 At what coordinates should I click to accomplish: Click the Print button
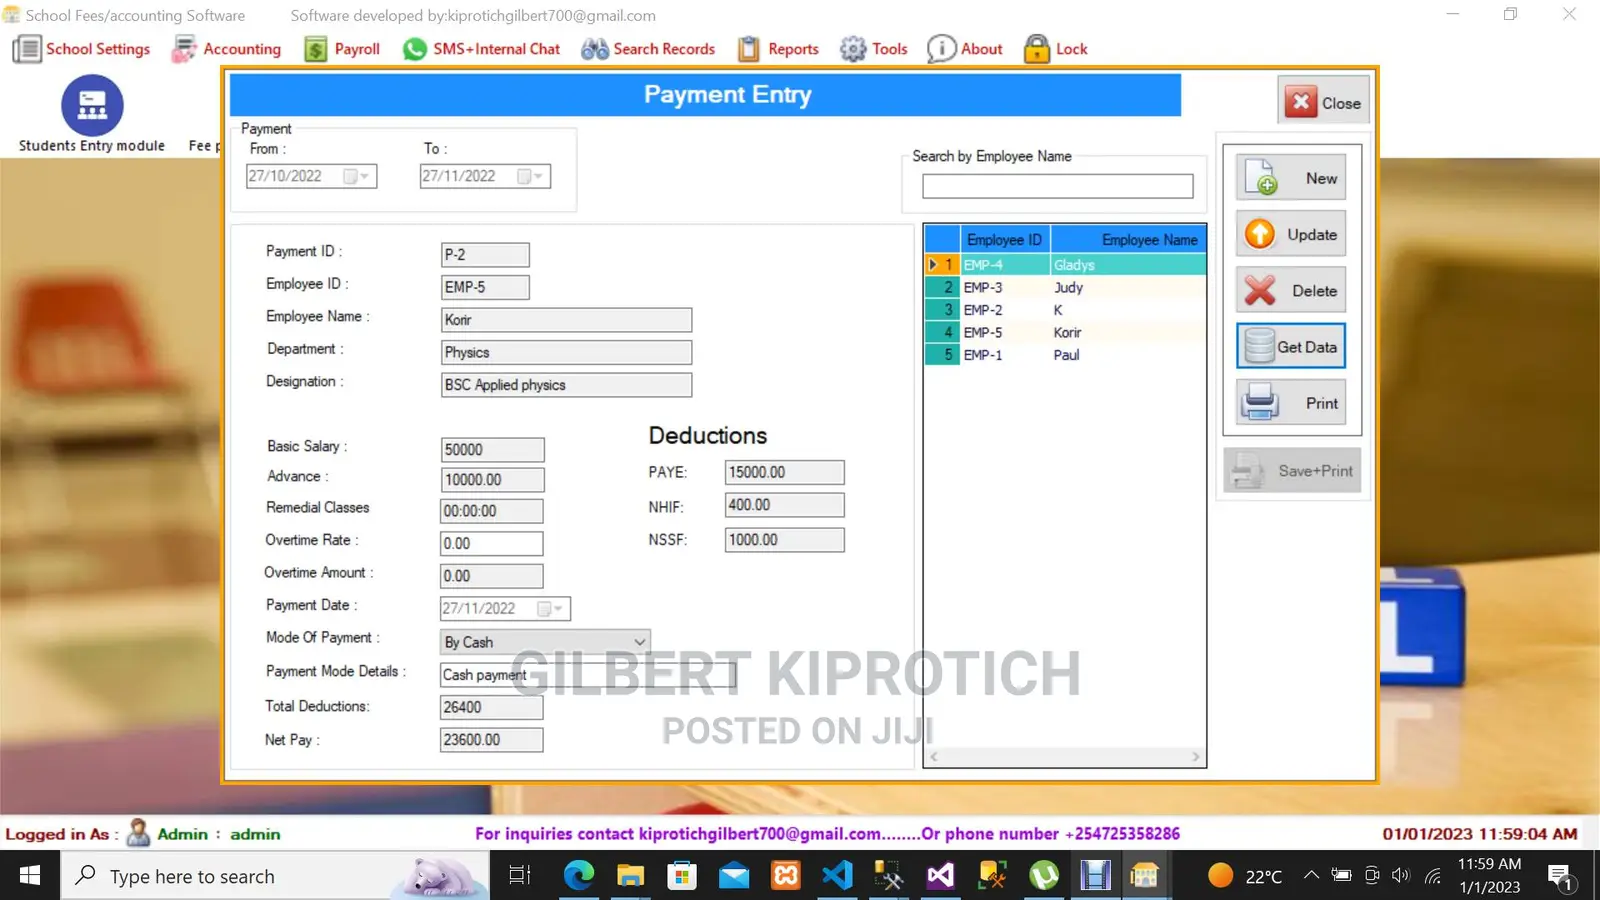pos(1291,403)
